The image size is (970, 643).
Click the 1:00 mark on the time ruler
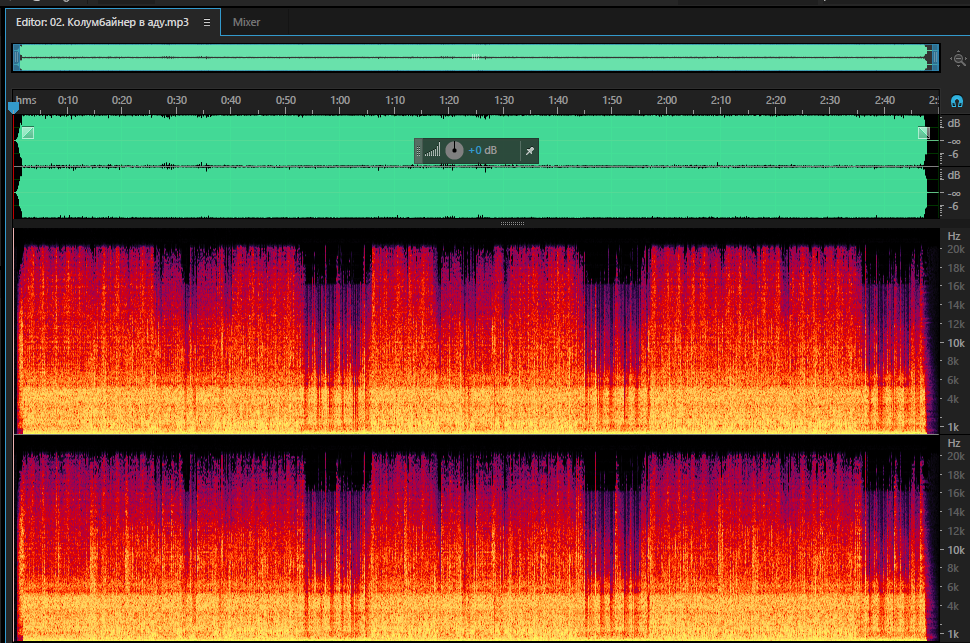point(340,100)
